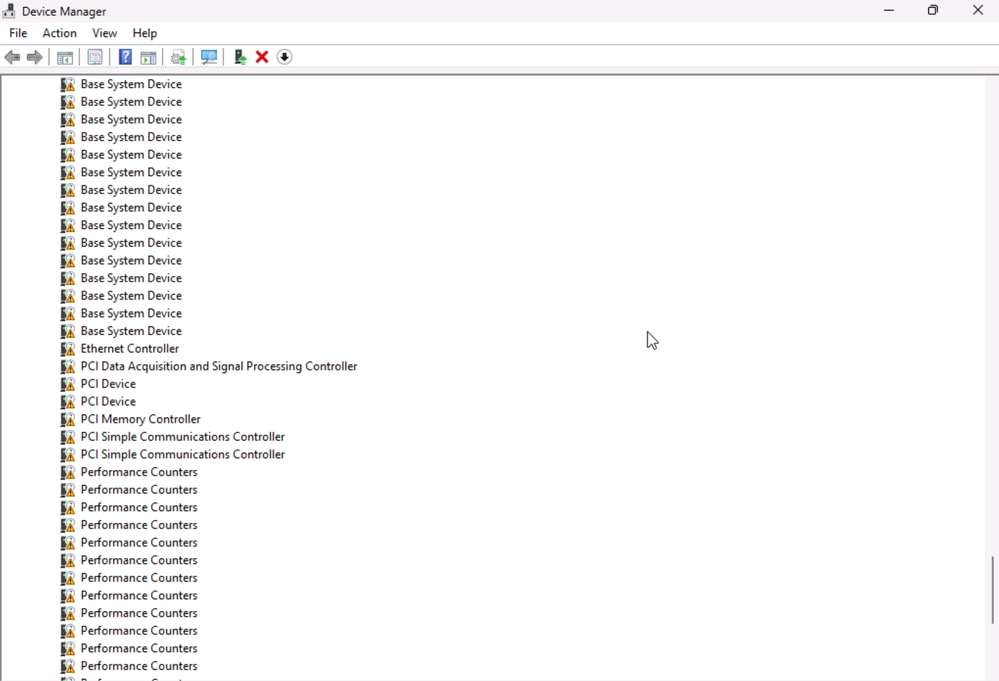This screenshot has width=999, height=681.
Task: Toggle the console tree visibility
Action: point(65,57)
